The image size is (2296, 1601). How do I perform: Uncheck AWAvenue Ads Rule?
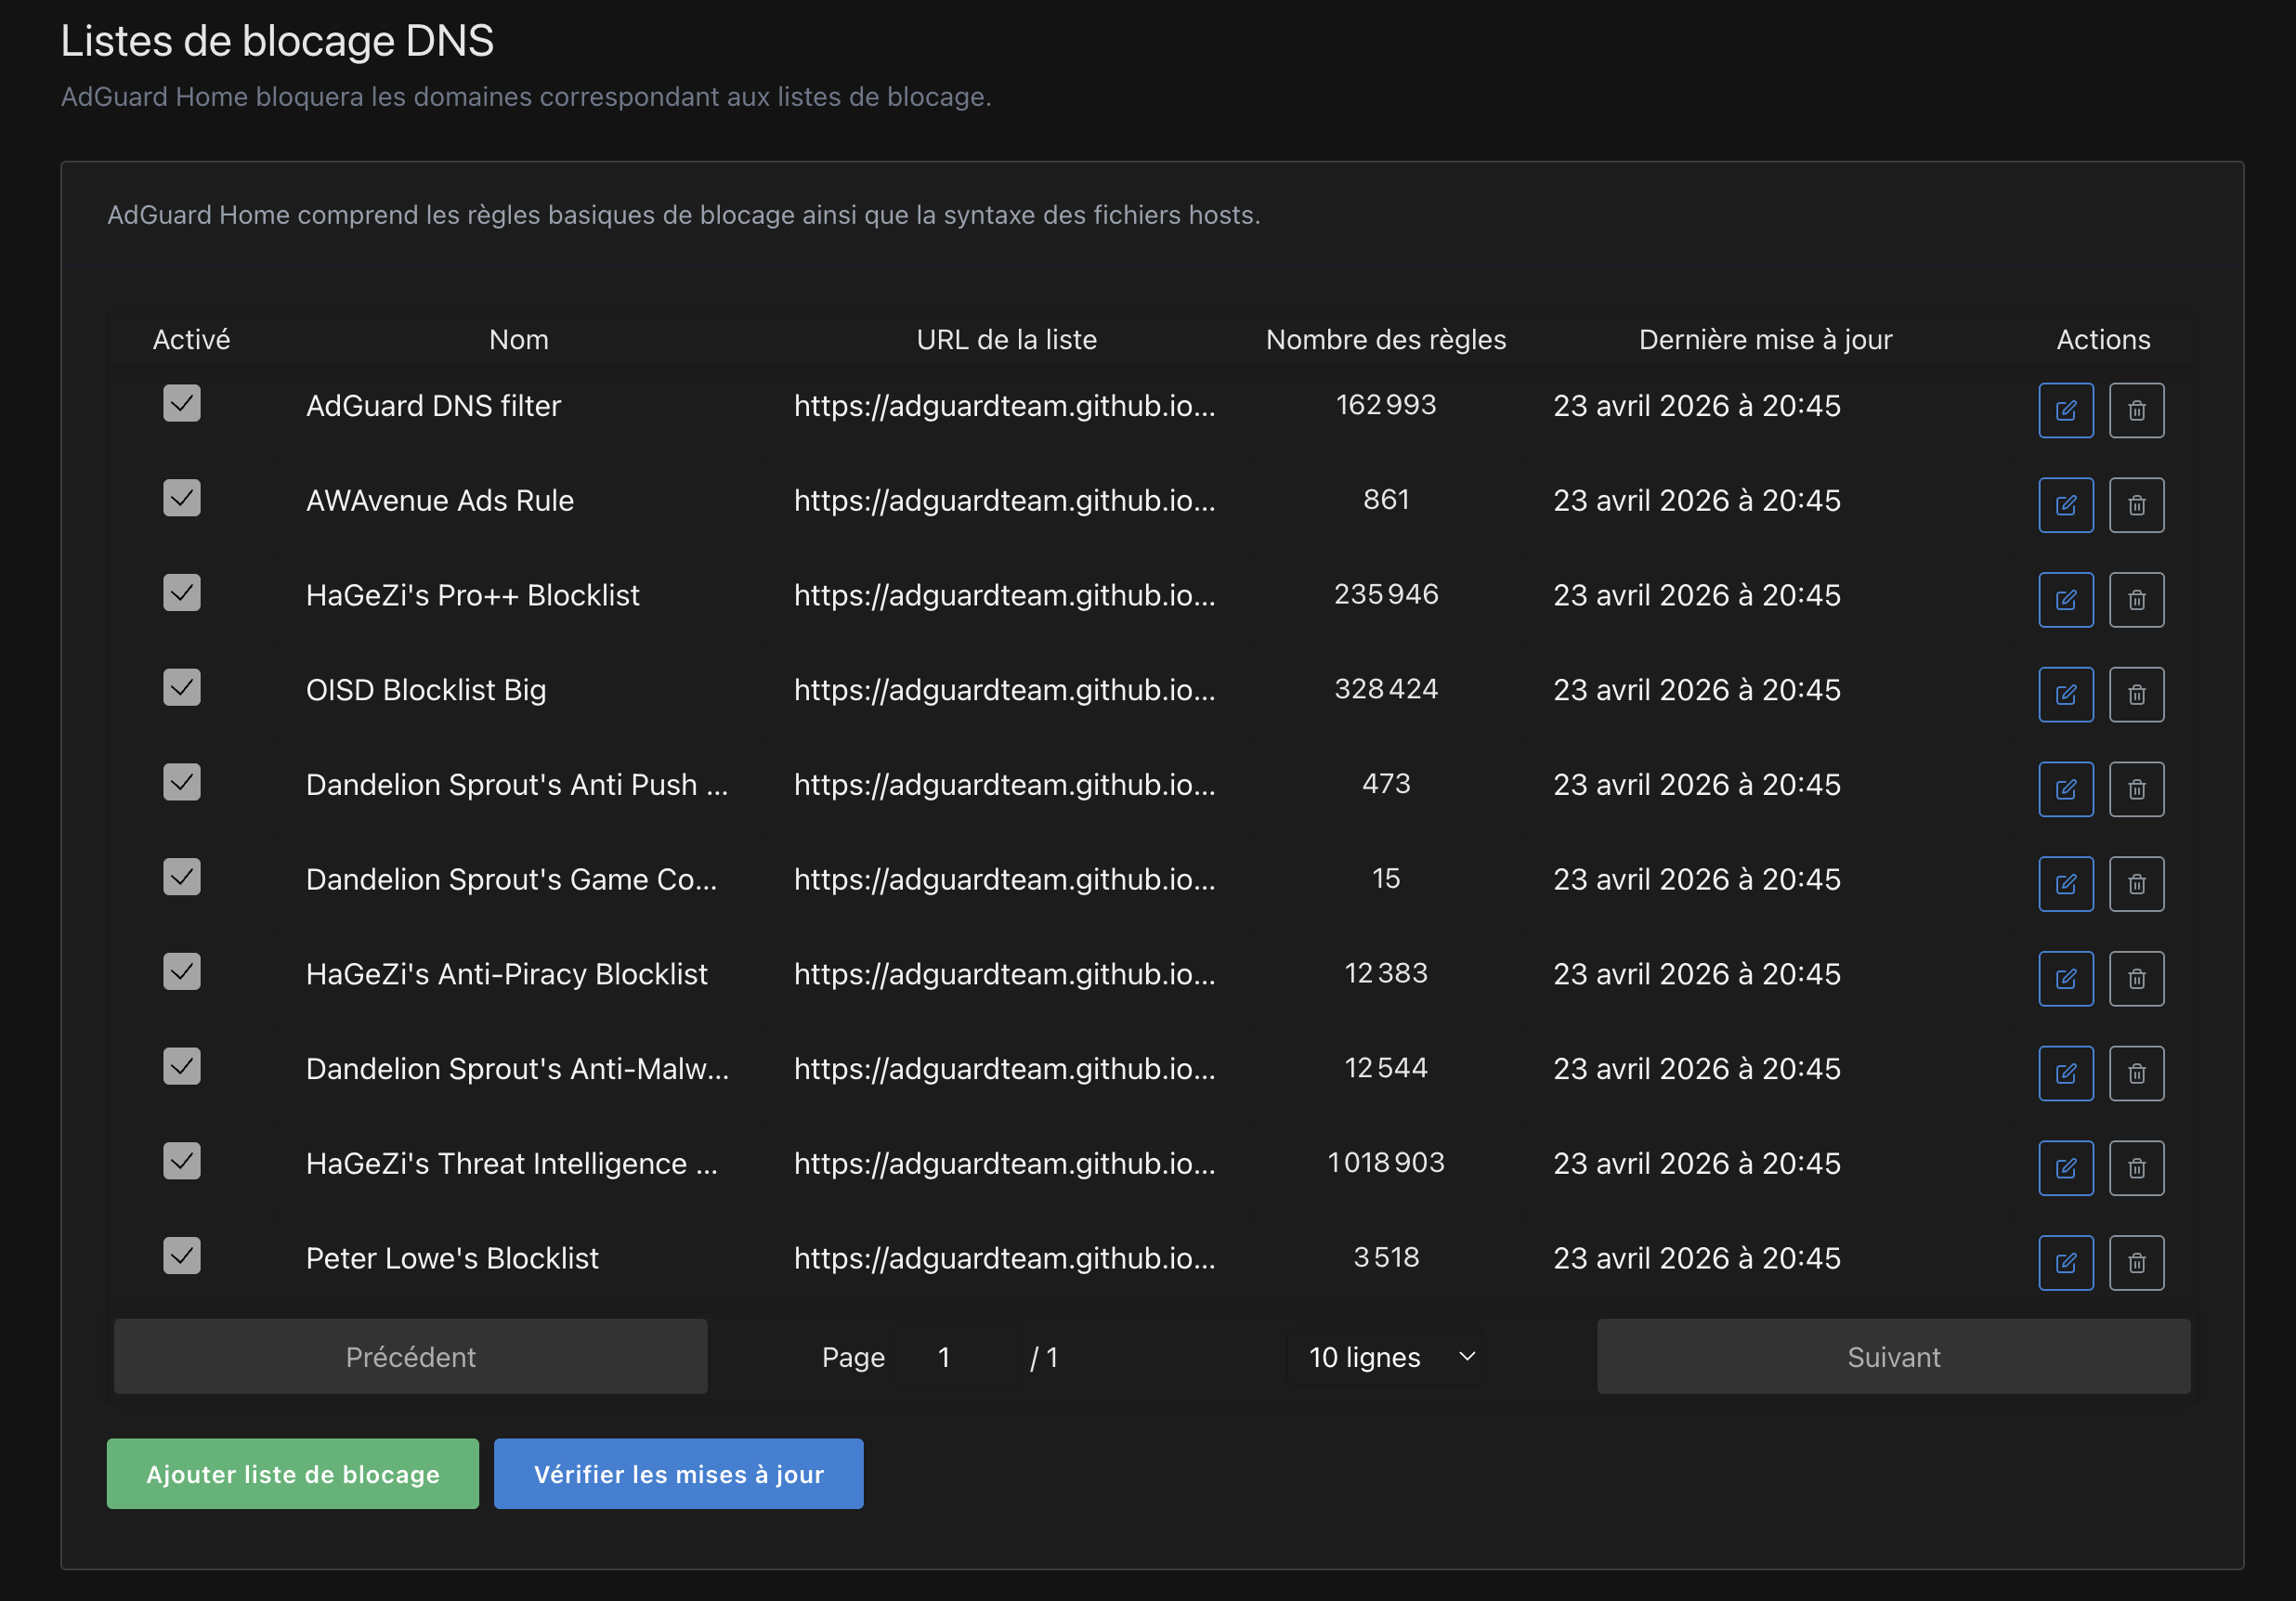182,498
